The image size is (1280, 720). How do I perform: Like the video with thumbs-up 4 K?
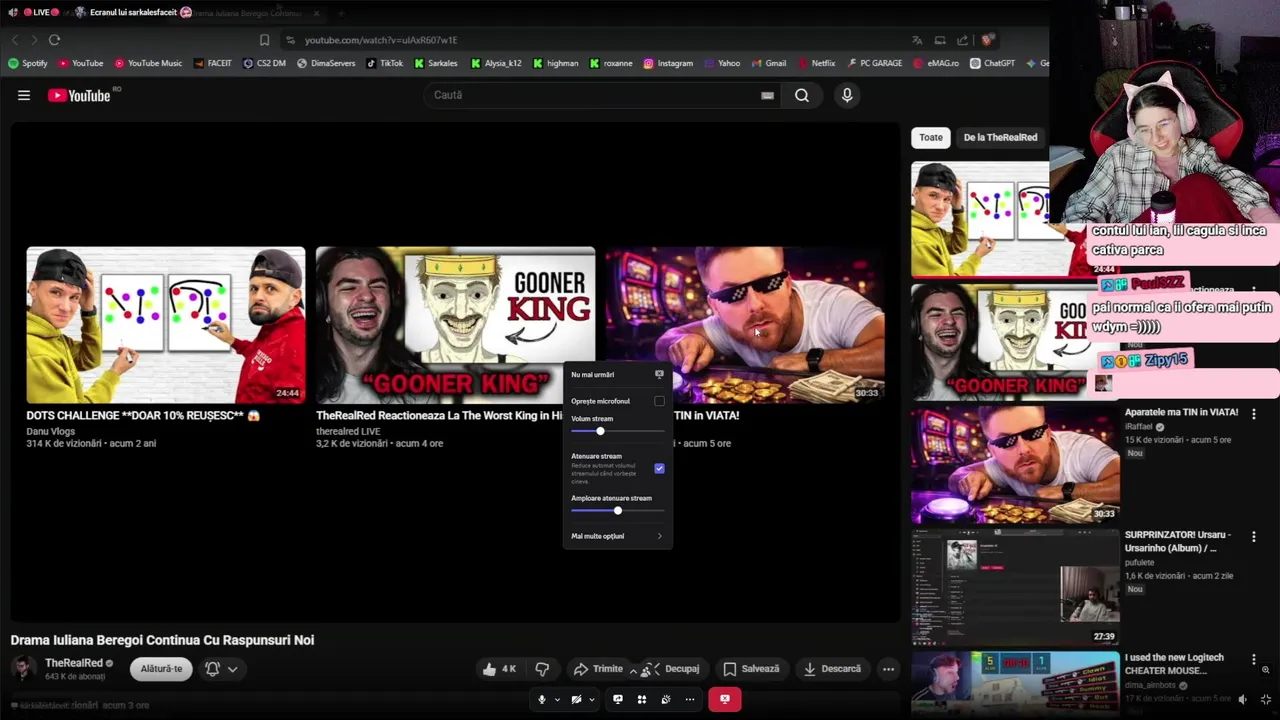tap(499, 669)
